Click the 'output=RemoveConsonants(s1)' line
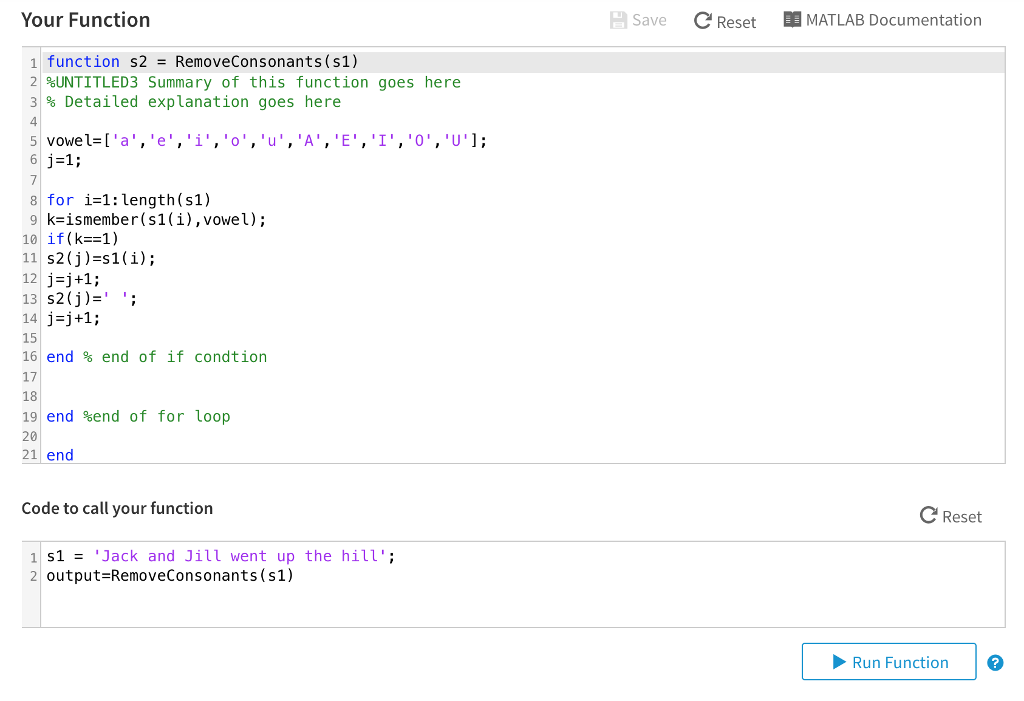Screen dimensions: 1024x701 click(170, 576)
